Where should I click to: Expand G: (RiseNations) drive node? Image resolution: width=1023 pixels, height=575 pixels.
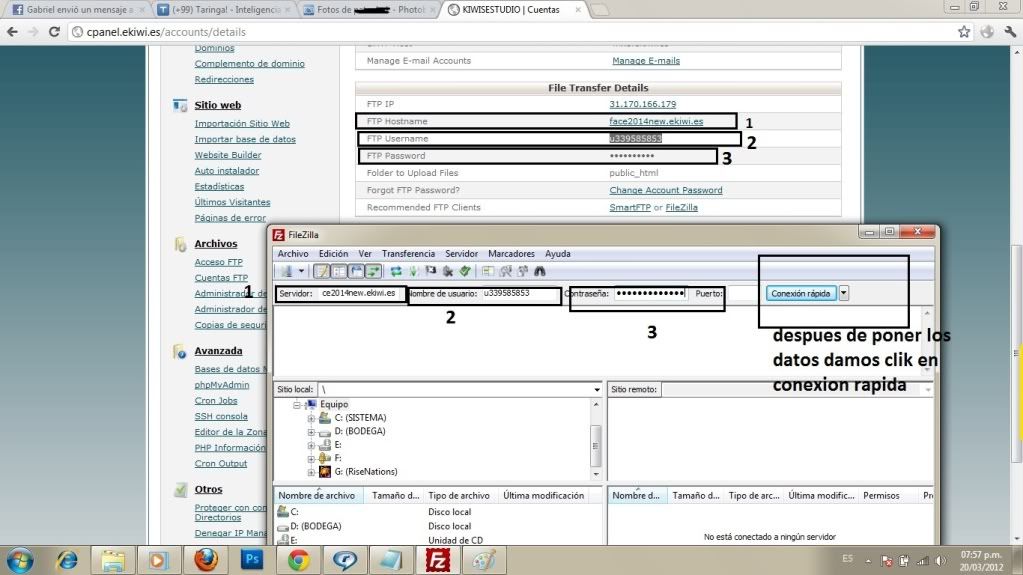point(311,472)
